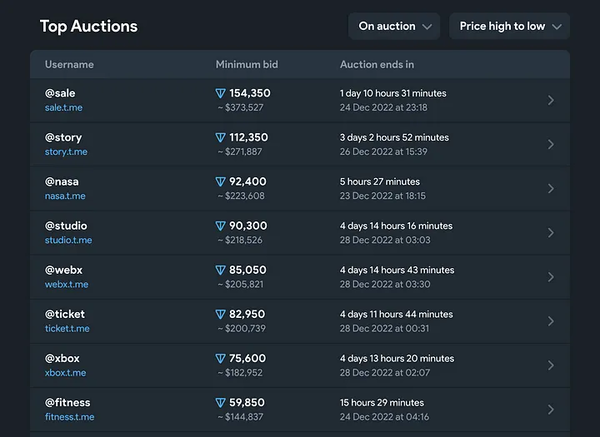
Task: Click the chevron arrow on the @fitness row
Action: 551,409
